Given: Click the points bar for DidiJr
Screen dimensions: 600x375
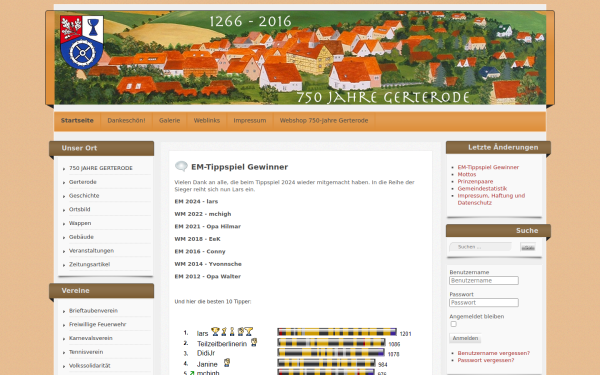Looking at the screenshot, I should pyautogui.click(x=331, y=352).
